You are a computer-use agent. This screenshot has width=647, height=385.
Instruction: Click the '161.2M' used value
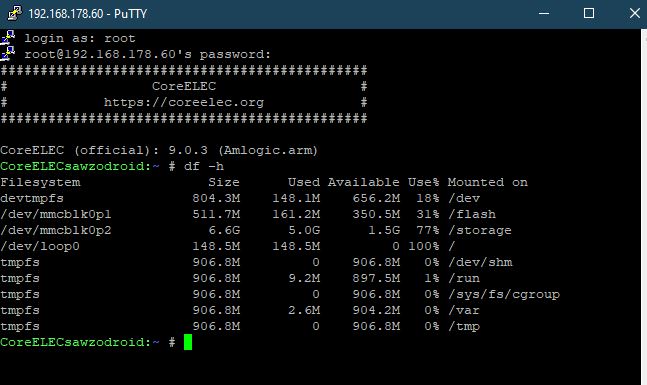[x=296, y=215]
